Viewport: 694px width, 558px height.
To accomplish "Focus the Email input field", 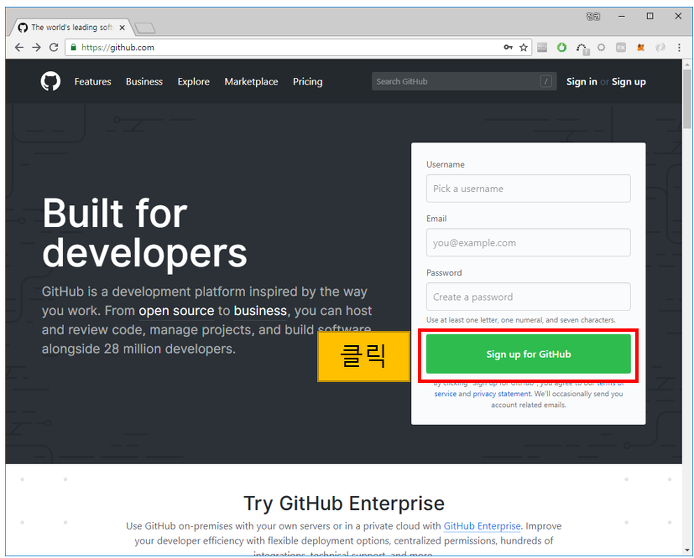I will [x=528, y=242].
